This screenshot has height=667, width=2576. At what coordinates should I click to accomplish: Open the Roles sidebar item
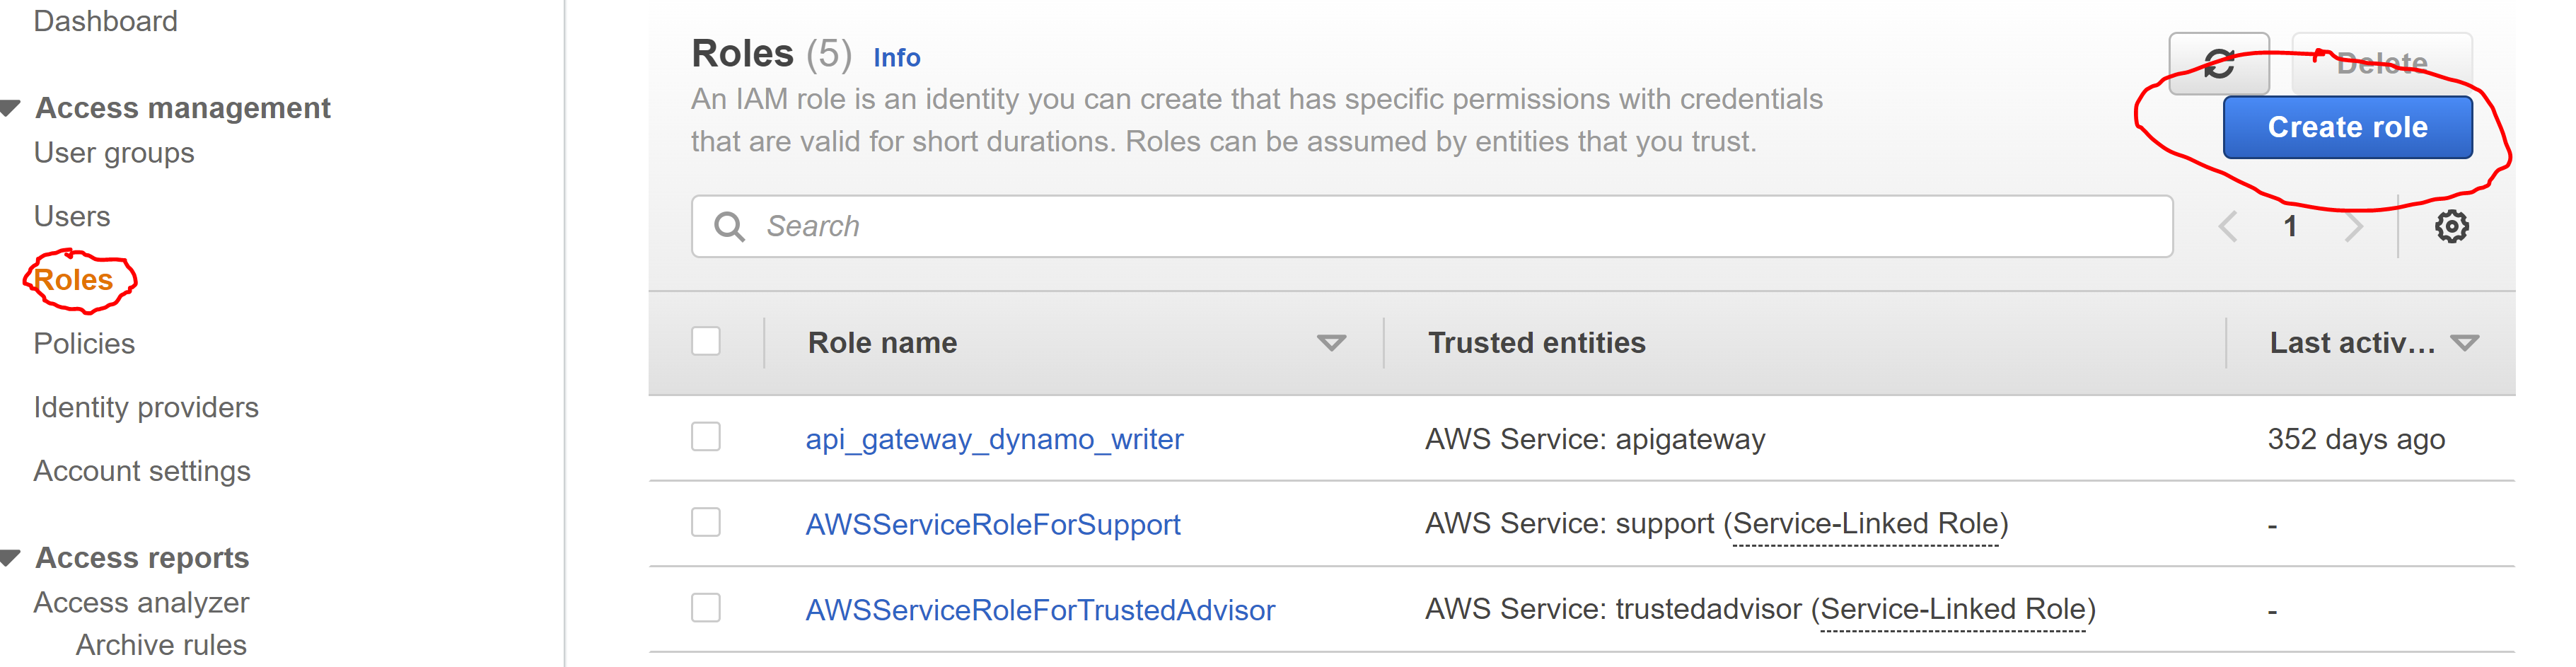73,280
